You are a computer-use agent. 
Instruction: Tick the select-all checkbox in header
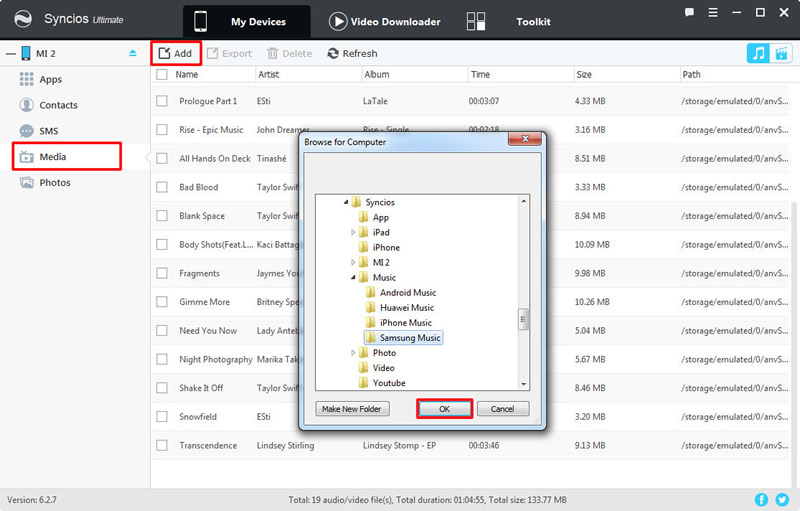pos(162,74)
